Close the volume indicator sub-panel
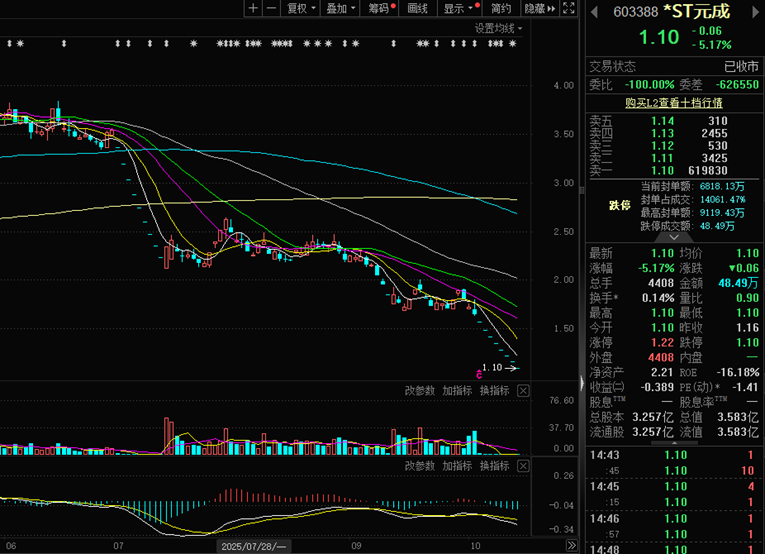The image size is (765, 554). 523,391
